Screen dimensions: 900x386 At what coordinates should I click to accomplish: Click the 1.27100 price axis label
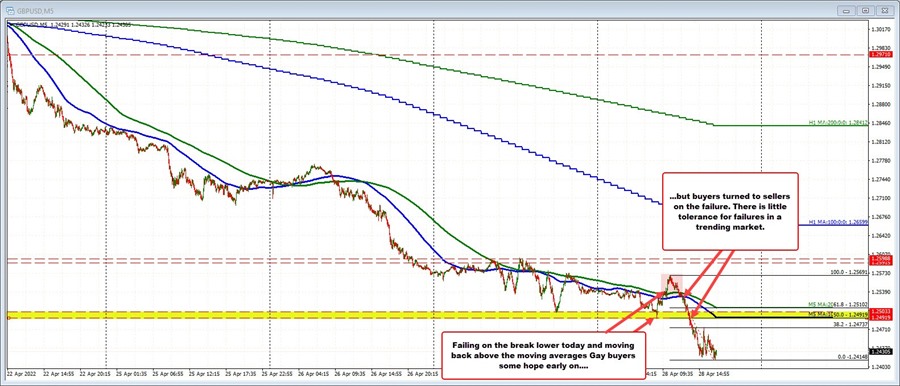(x=881, y=198)
